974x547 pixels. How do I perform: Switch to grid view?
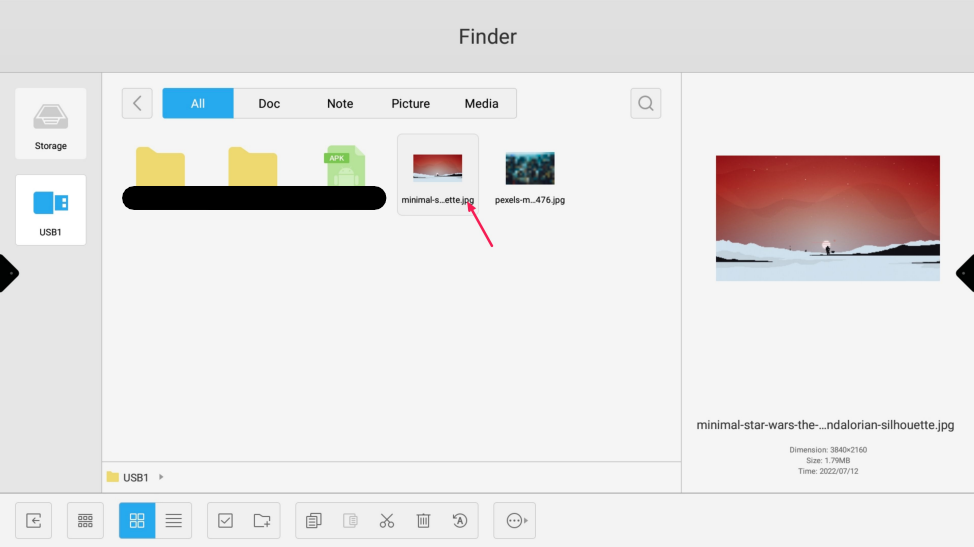137,520
